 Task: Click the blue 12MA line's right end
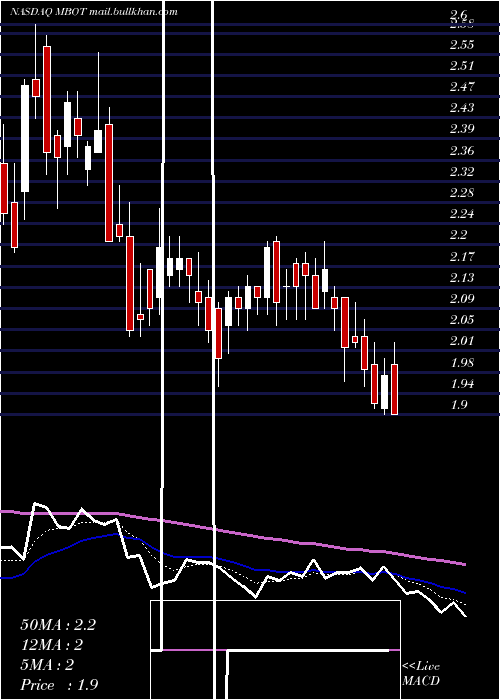[465, 593]
